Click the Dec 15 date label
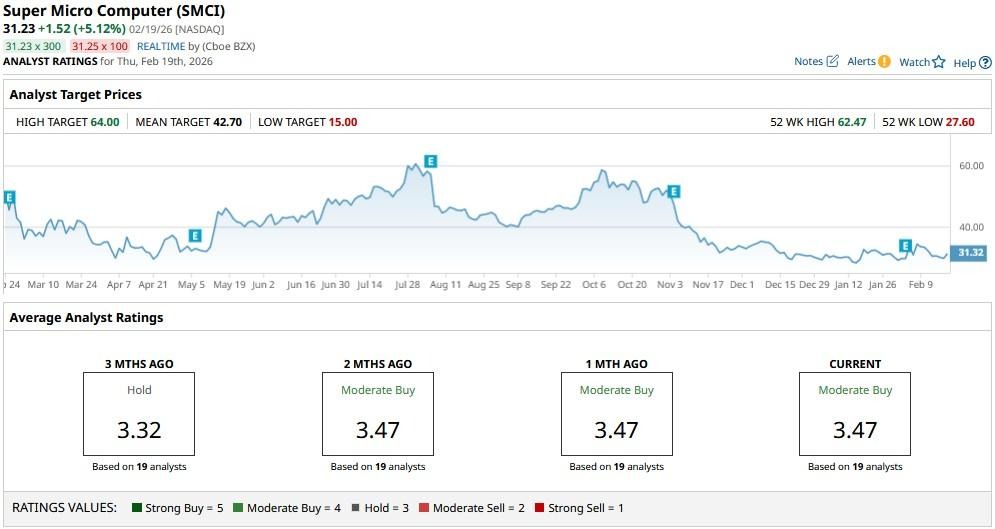Viewport: 995px width, 529px height. [780, 285]
